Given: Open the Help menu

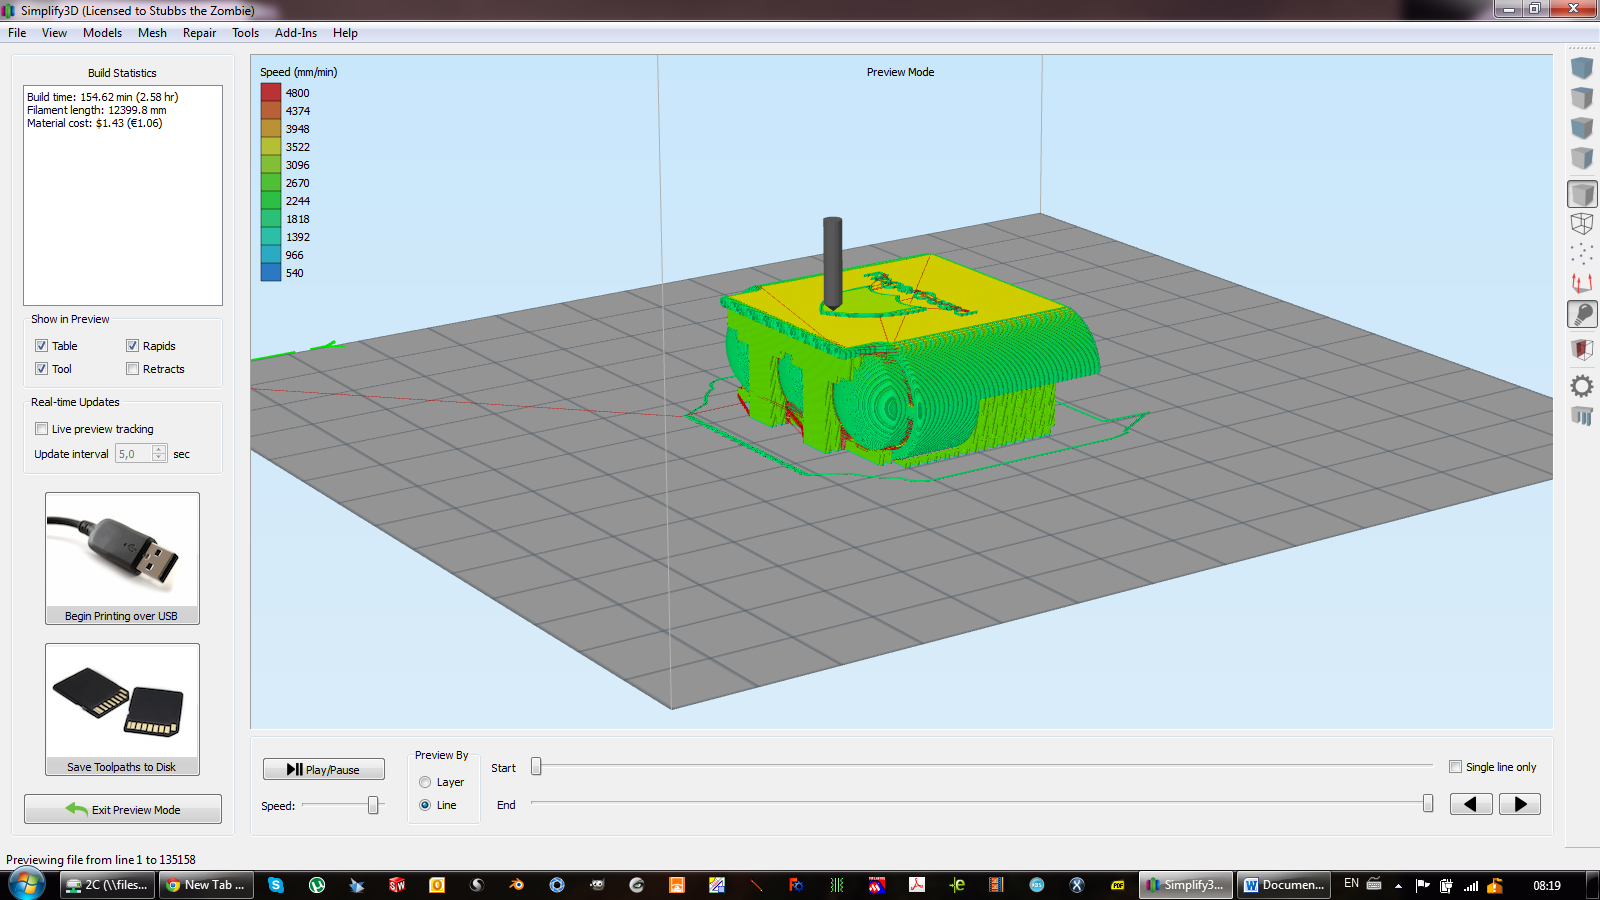Looking at the screenshot, I should click(345, 33).
